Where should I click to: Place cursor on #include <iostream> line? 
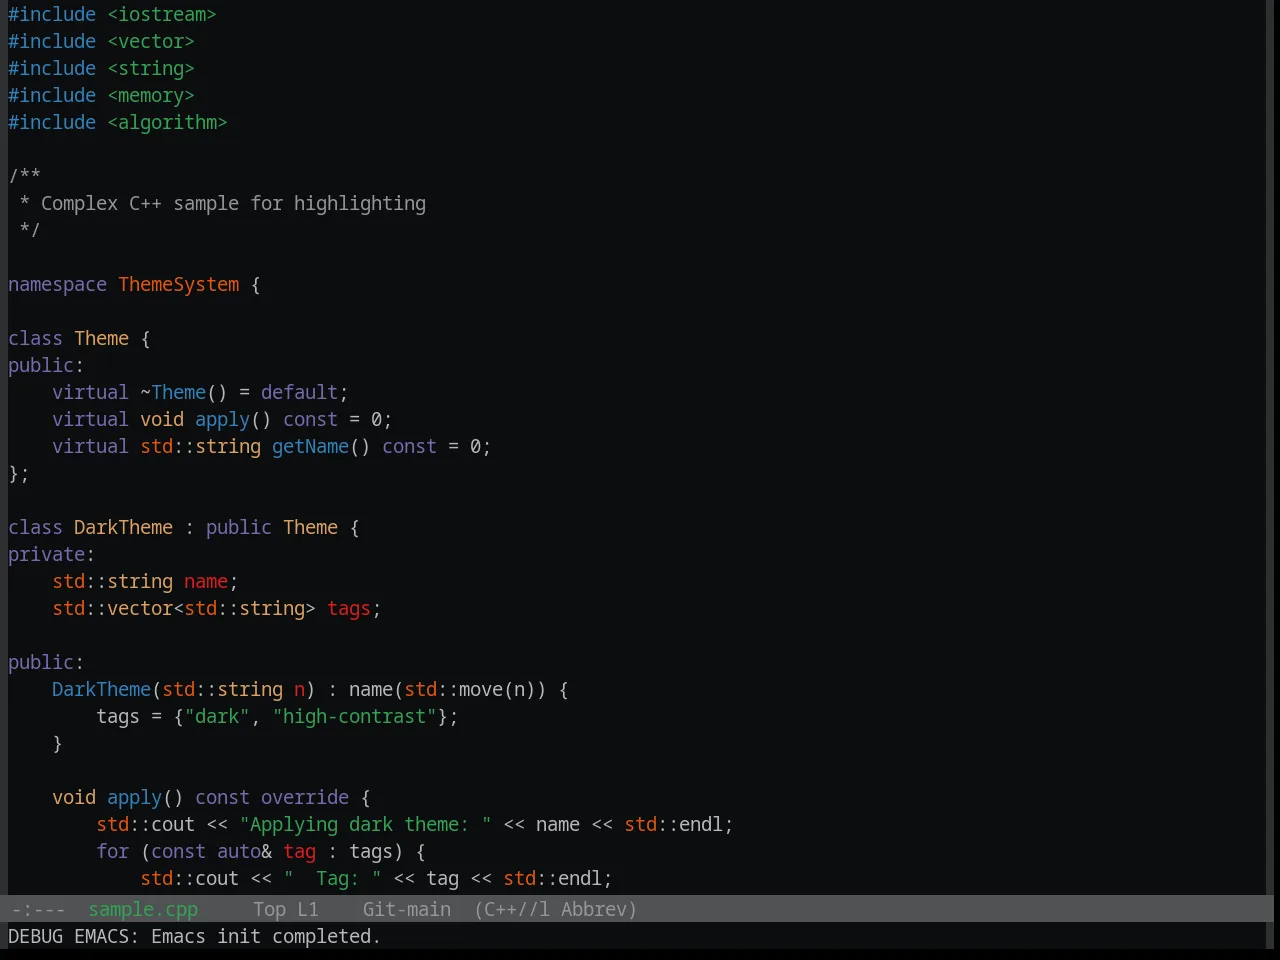point(112,14)
